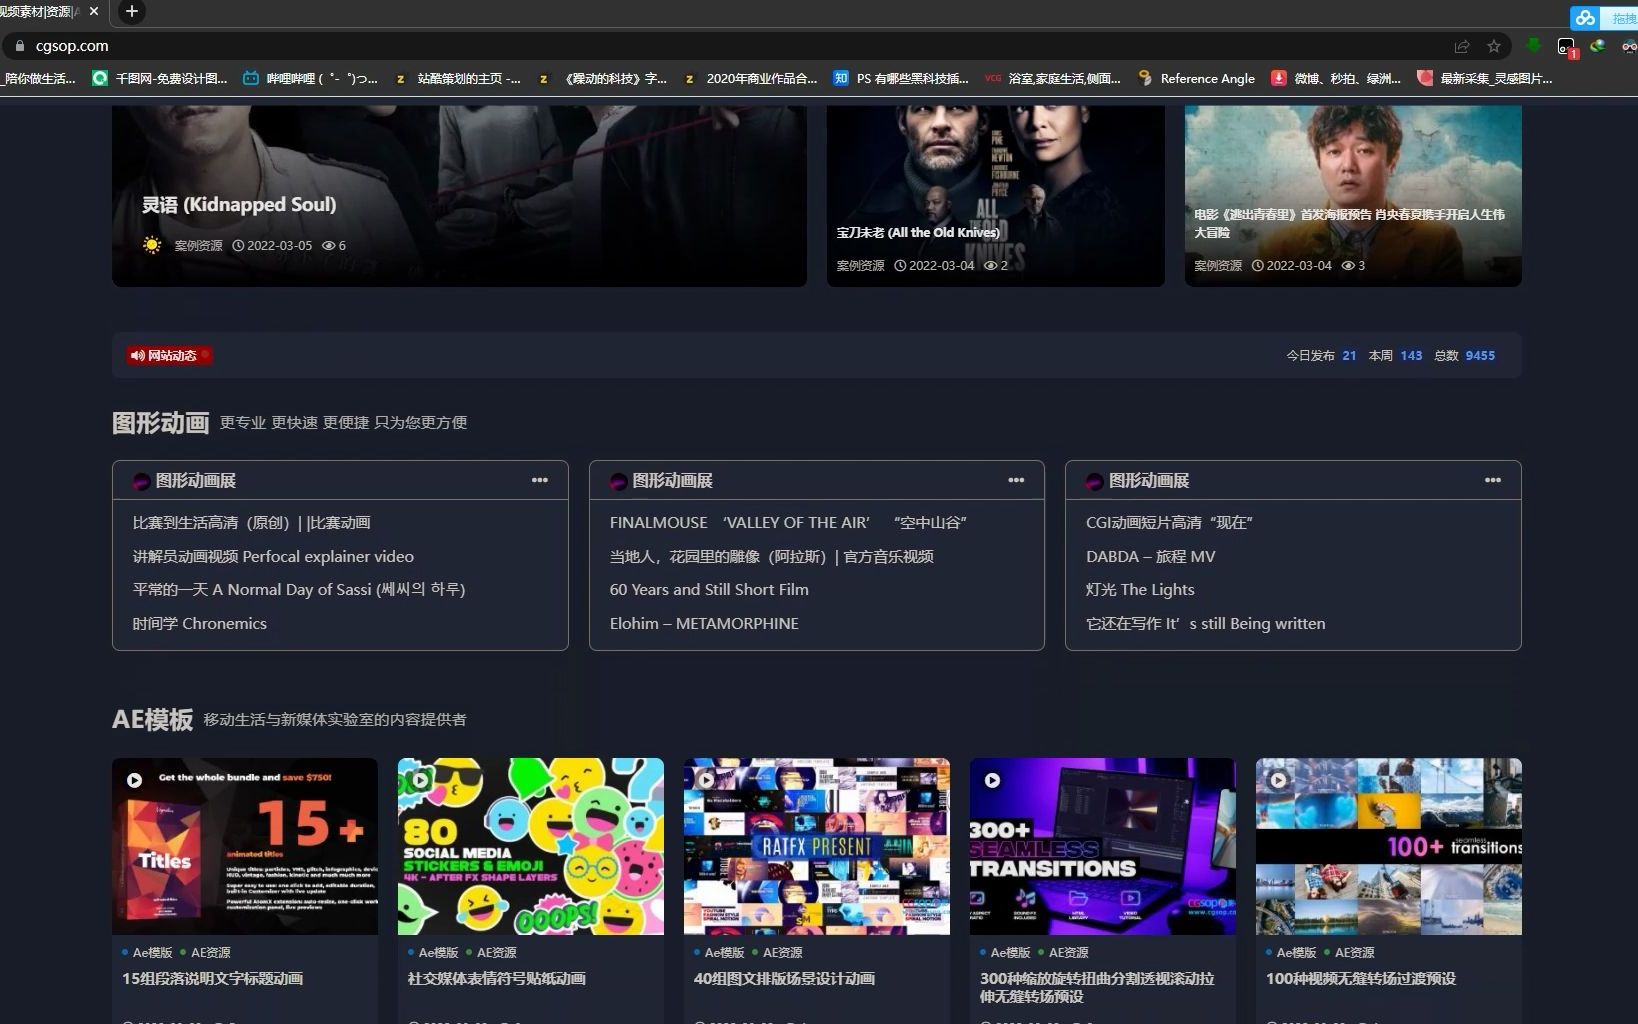1638x1024 pixels.
Task: Play preview on 15+ Titles thumbnail
Action: 134,780
